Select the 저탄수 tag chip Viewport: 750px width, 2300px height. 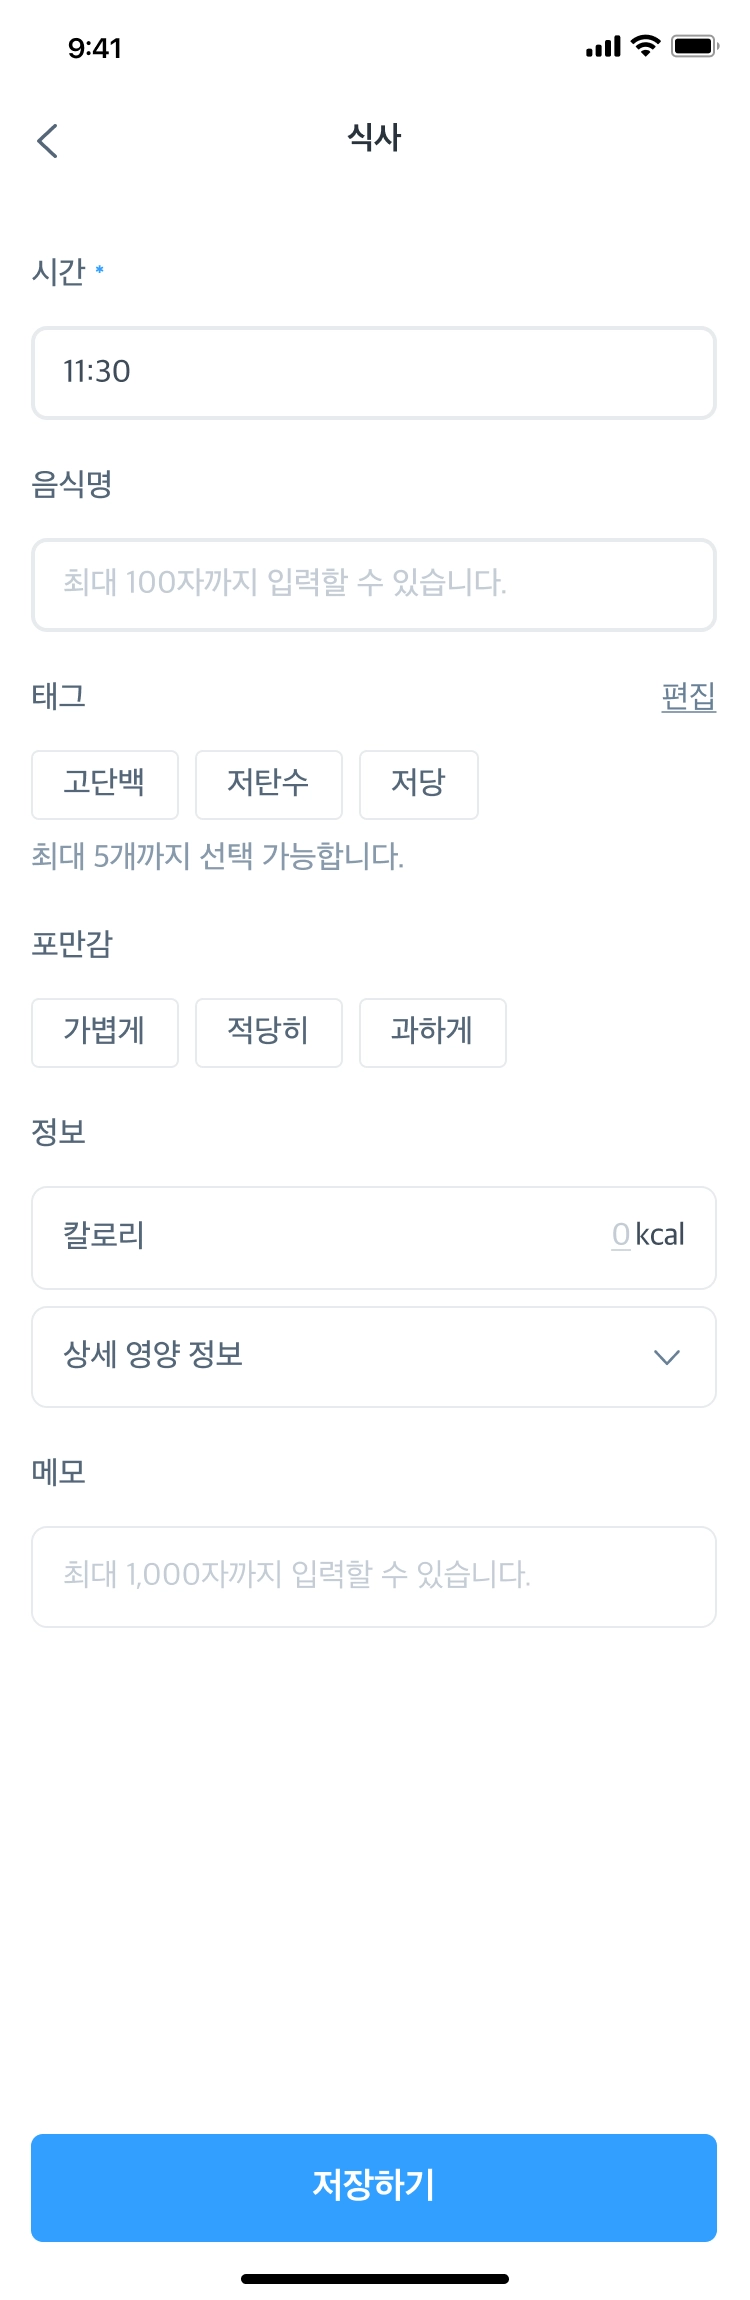(268, 784)
